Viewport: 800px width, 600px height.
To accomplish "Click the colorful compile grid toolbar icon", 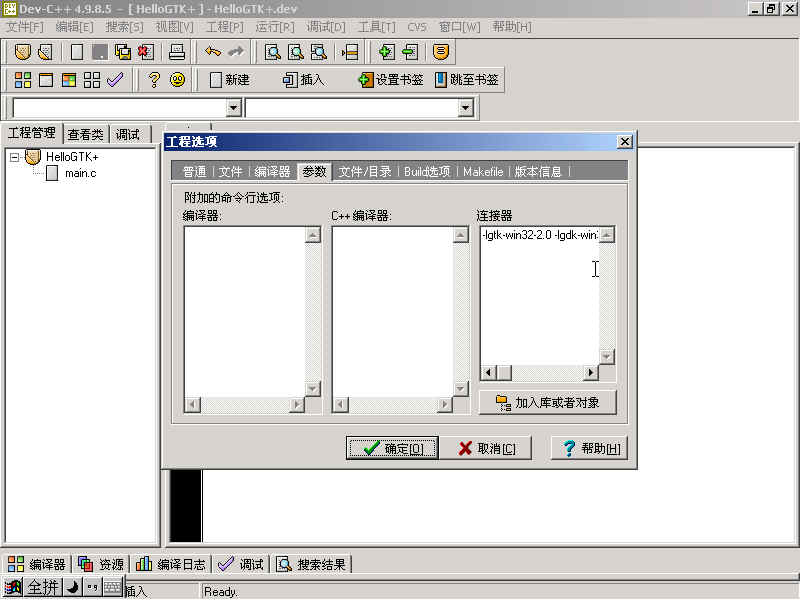I will tap(22, 80).
